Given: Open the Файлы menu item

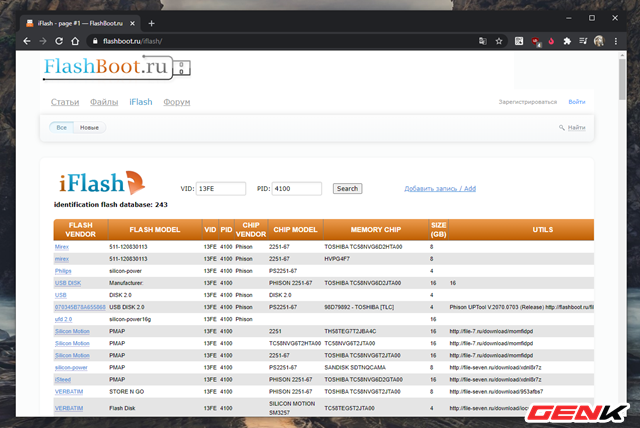Looking at the screenshot, I should click(x=104, y=102).
